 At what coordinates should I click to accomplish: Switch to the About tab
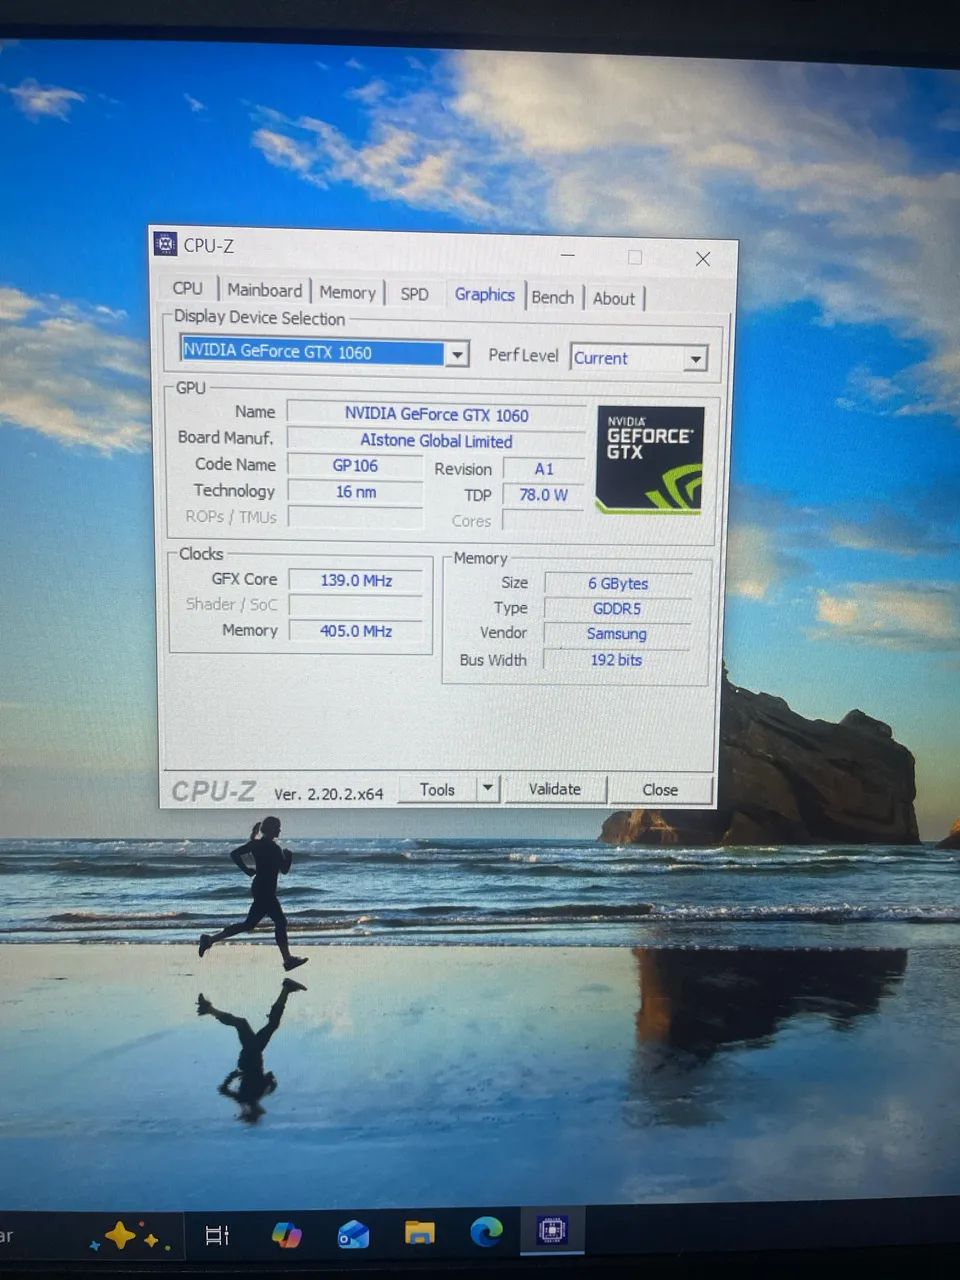pos(613,298)
